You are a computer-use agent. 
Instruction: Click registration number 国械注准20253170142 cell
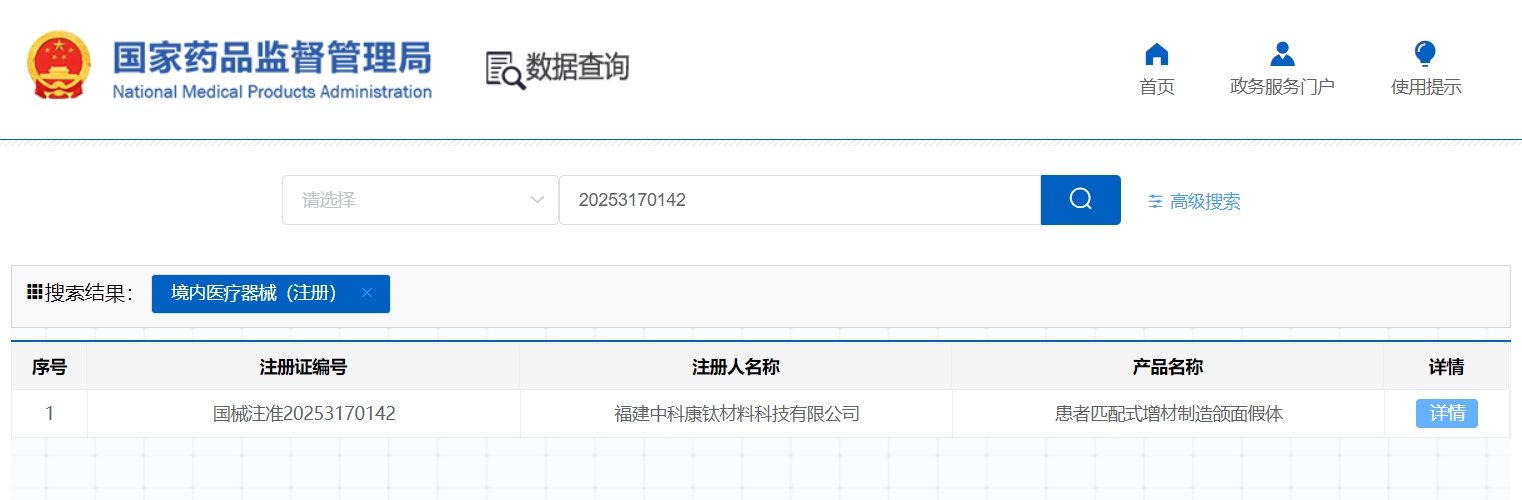[x=304, y=413]
